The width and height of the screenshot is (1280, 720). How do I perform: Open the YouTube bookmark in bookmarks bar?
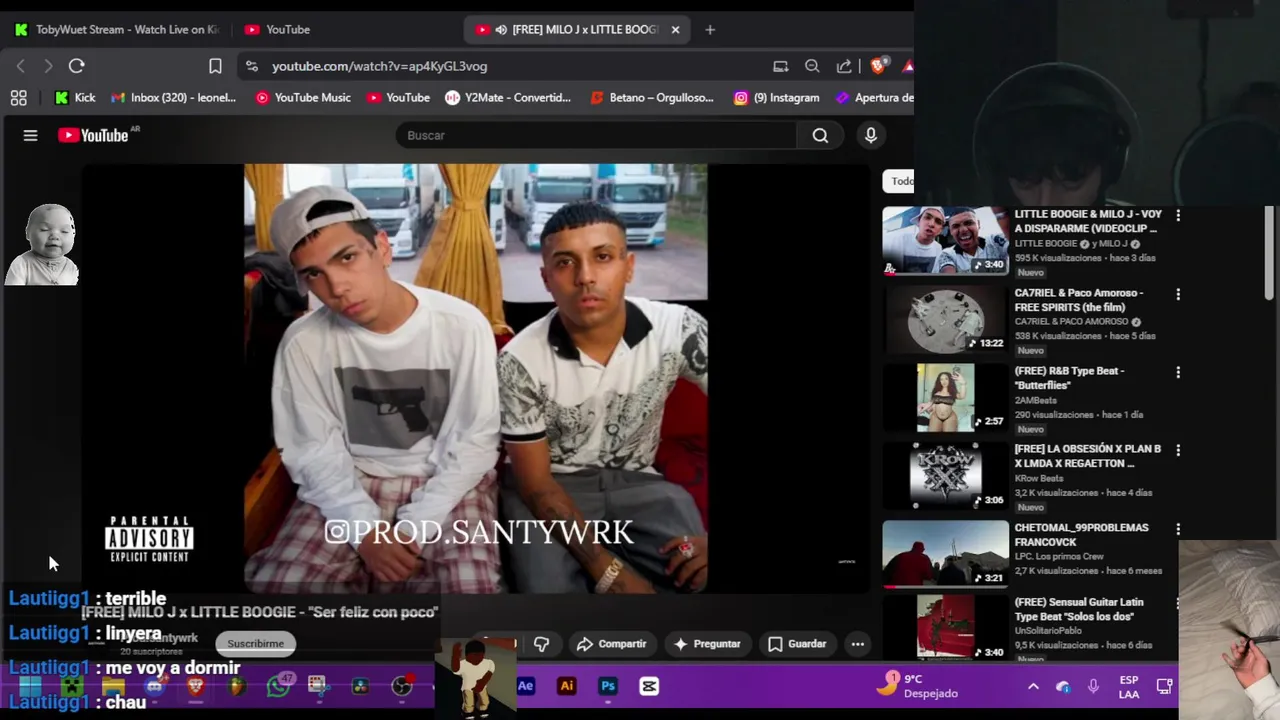coord(398,97)
